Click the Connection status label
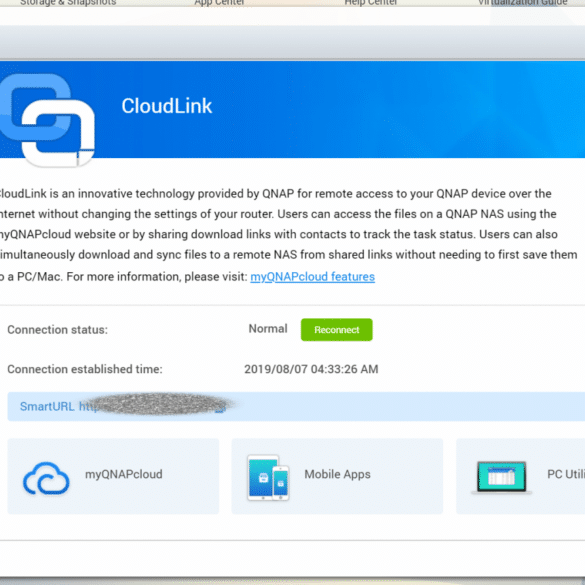Screen dimensions: 585x585 57,330
